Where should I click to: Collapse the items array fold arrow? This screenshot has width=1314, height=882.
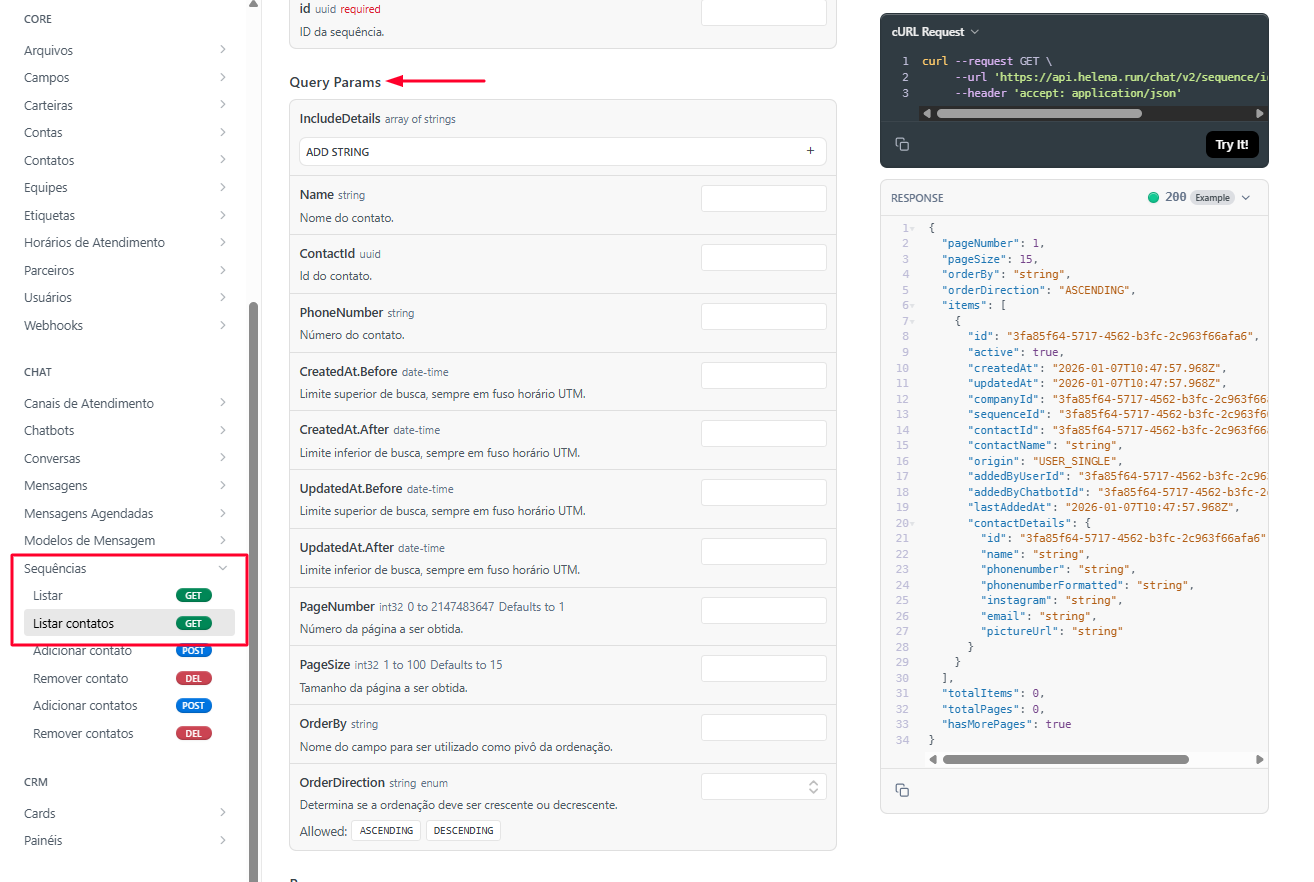[x=913, y=306]
